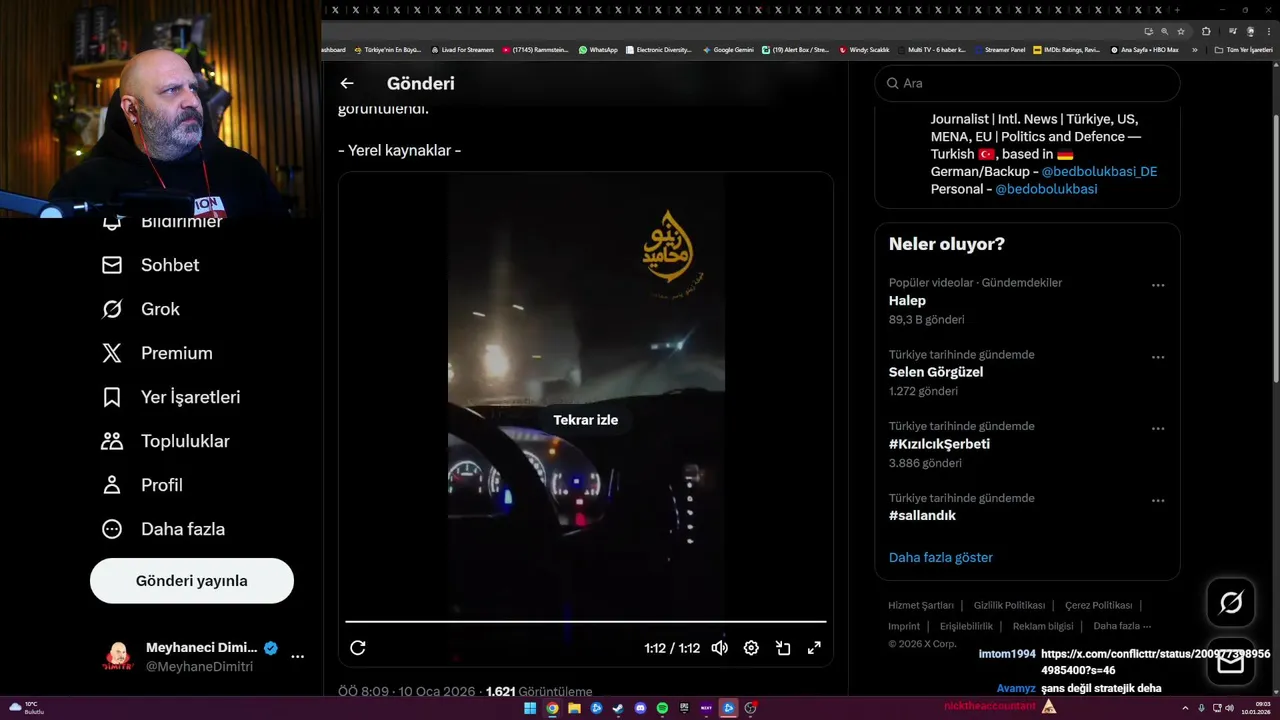
Task: Open Discord from the taskbar
Action: (x=640, y=708)
